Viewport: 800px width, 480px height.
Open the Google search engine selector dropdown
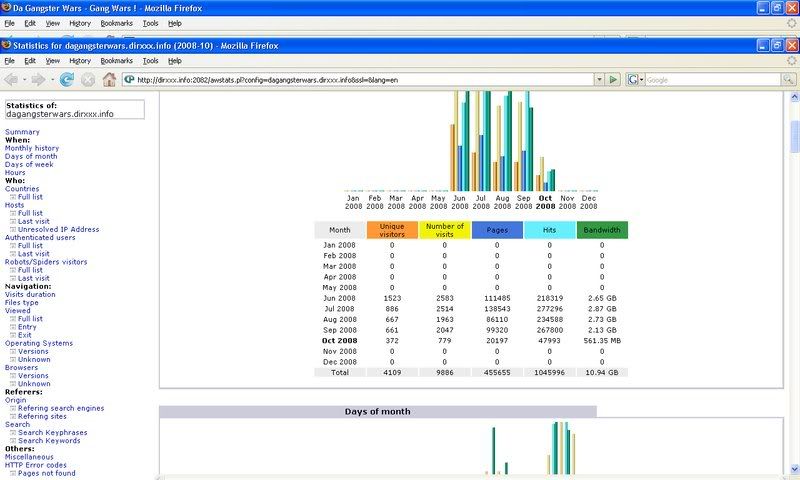pyautogui.click(x=638, y=79)
